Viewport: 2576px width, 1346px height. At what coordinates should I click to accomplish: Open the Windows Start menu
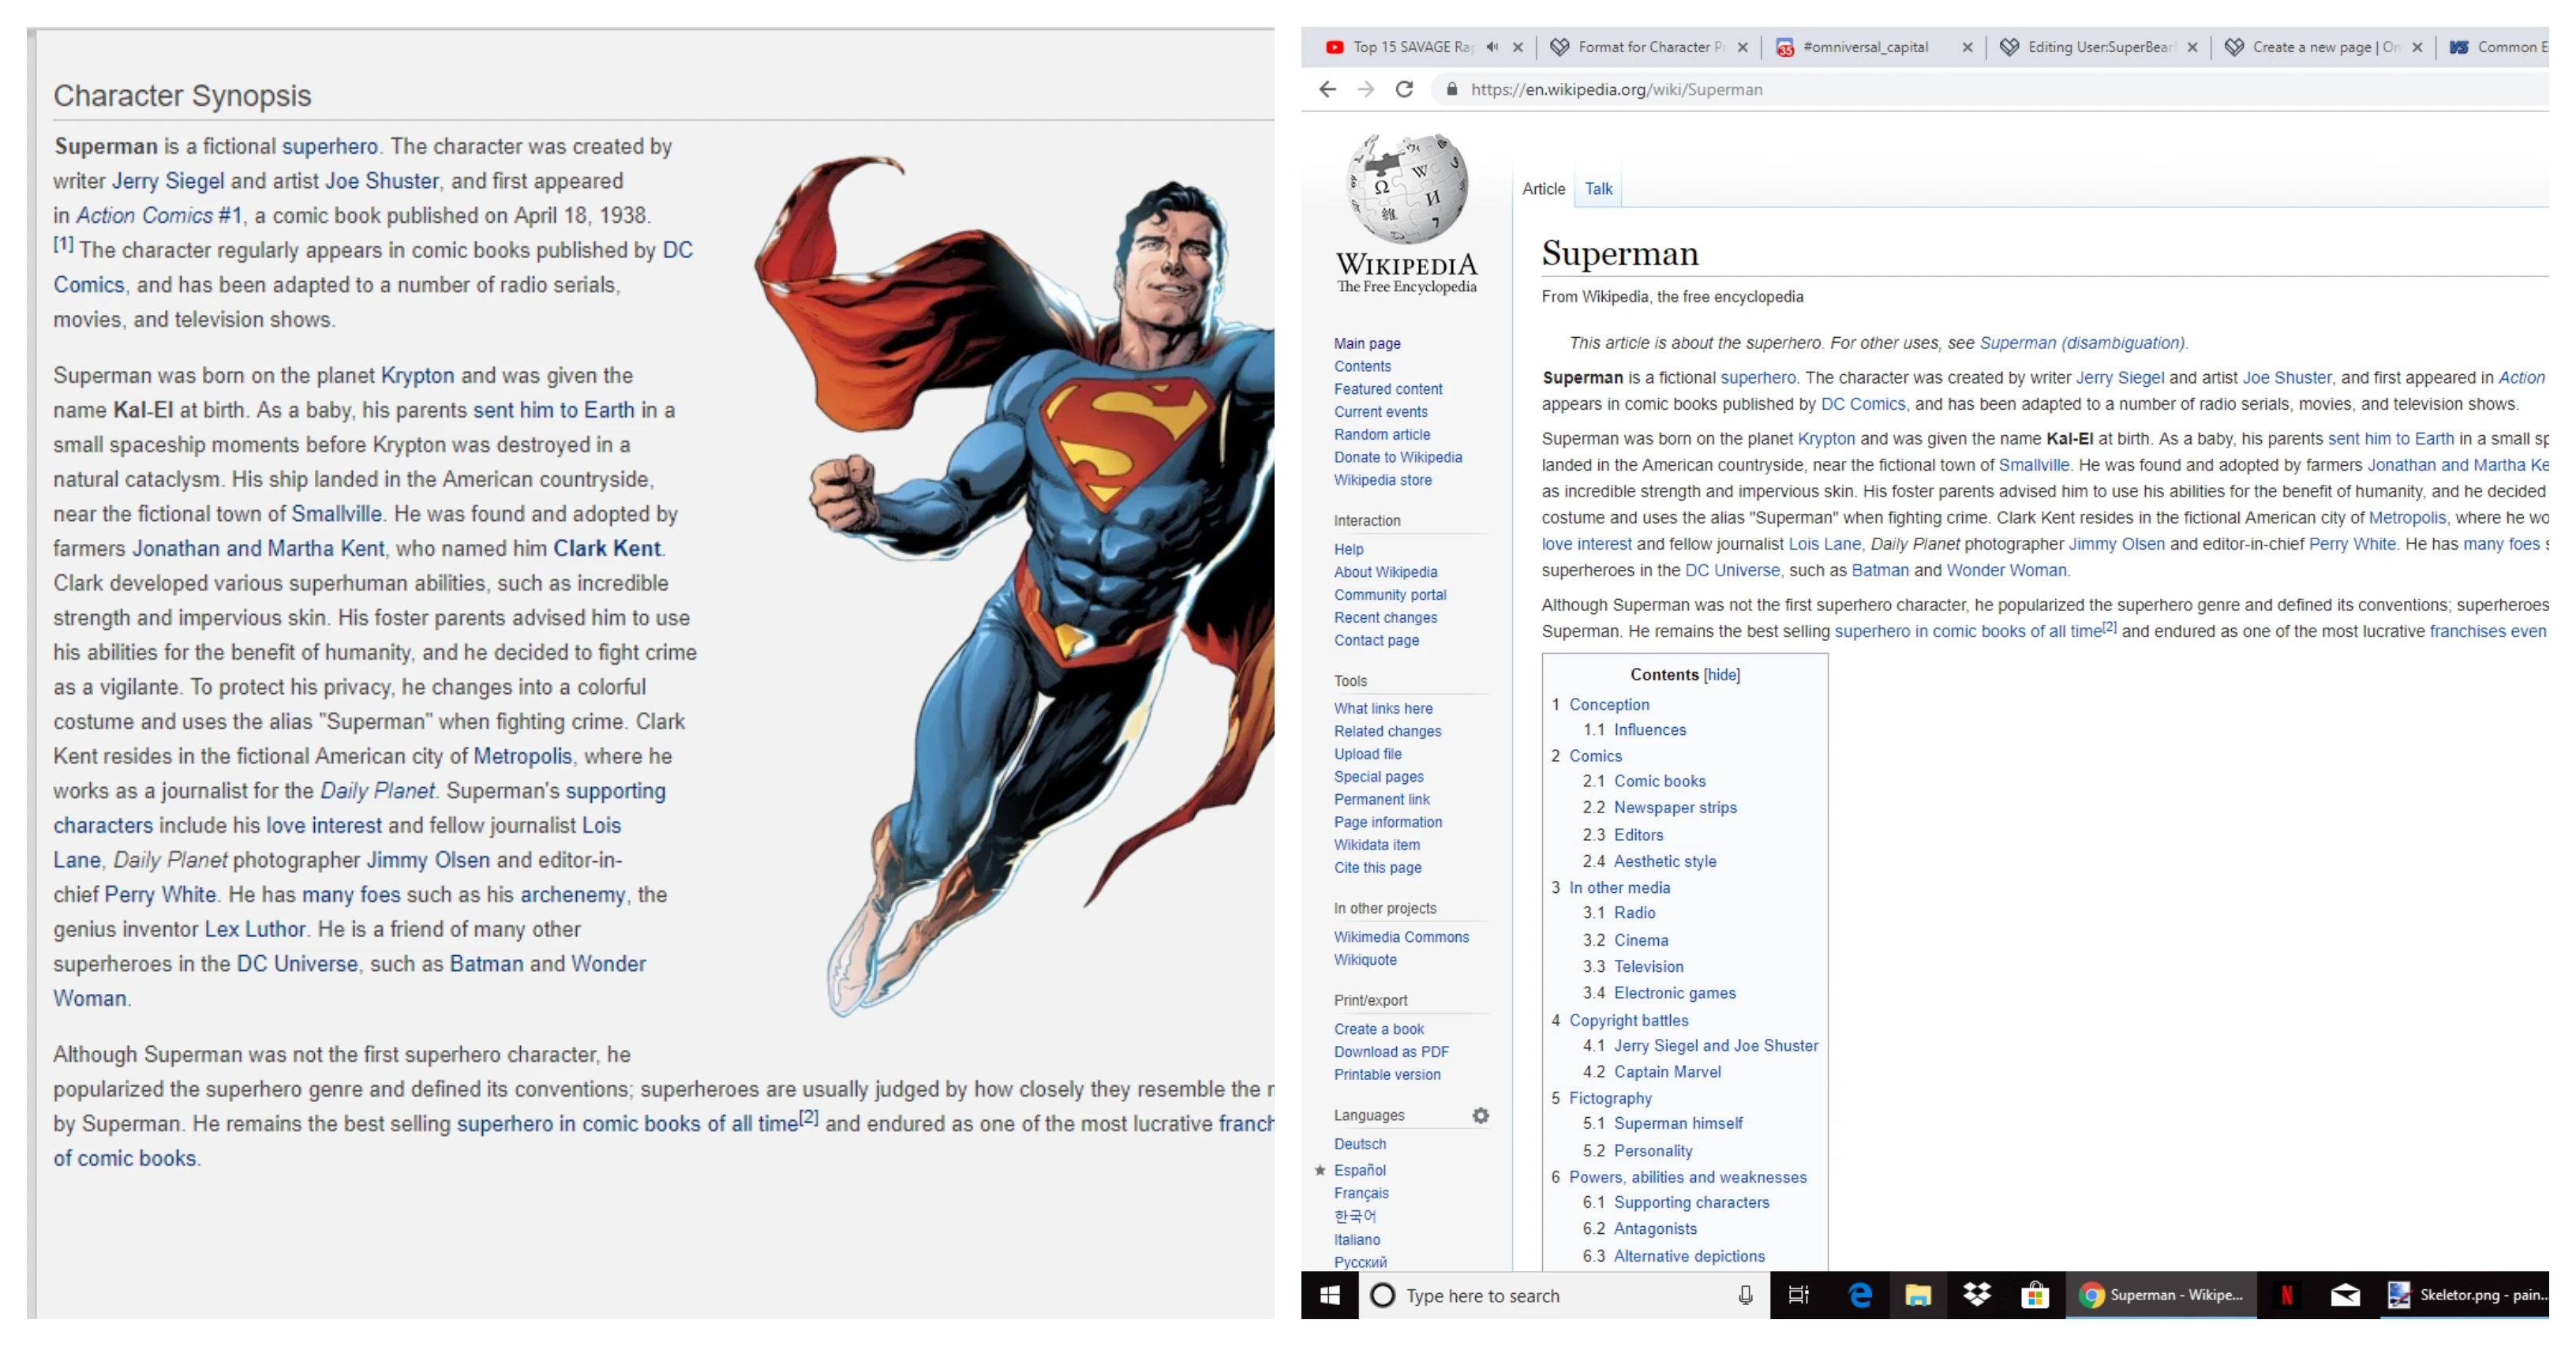[x=1329, y=1295]
